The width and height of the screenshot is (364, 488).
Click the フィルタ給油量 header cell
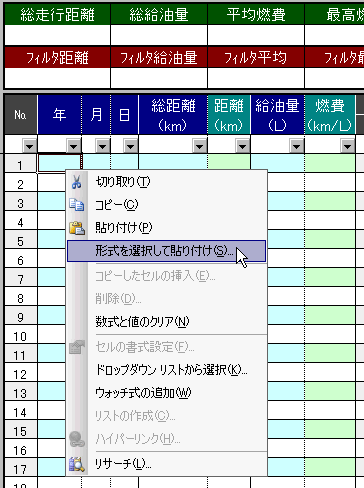click(159, 58)
